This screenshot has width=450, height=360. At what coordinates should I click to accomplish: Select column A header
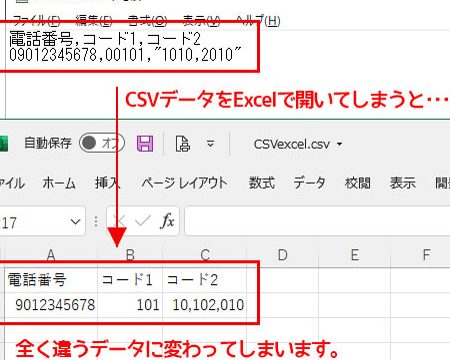pos(51,255)
